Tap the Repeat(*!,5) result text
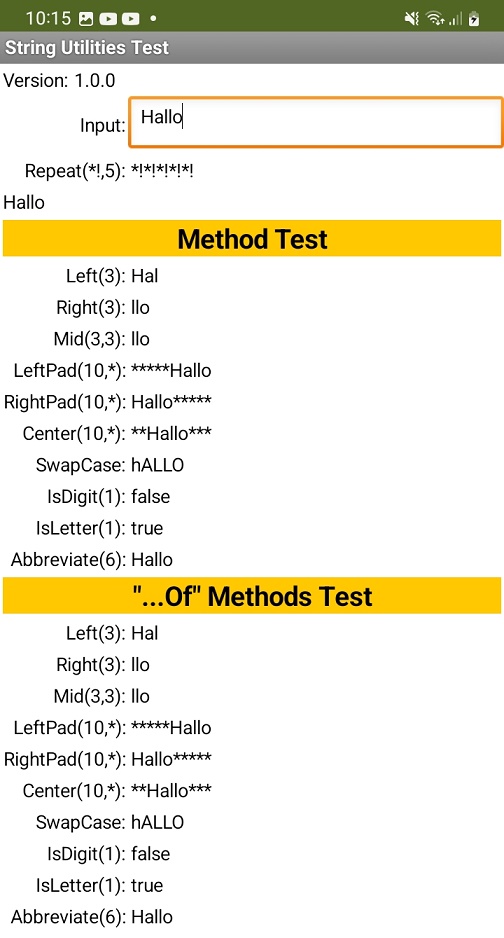Viewport: 504px width, 938px height. (162, 171)
